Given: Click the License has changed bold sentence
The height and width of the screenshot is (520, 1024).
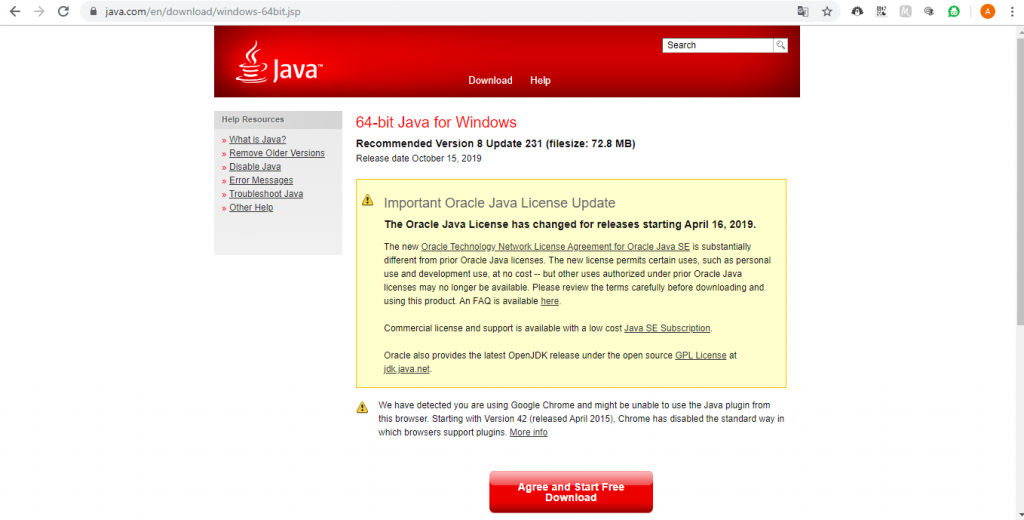Looking at the screenshot, I should 569,224.
